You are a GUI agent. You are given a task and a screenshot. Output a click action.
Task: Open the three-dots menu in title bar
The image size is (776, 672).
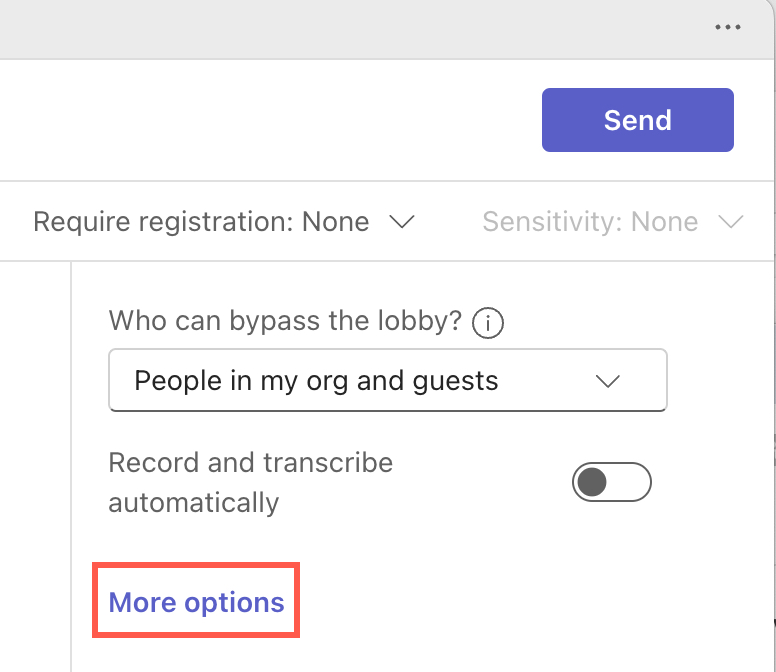[x=728, y=28]
